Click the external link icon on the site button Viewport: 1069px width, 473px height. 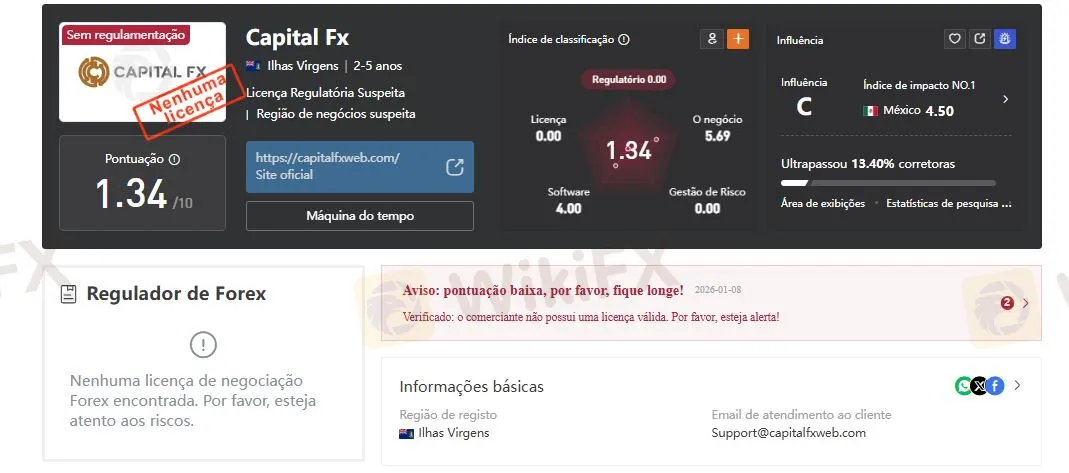[x=455, y=167]
